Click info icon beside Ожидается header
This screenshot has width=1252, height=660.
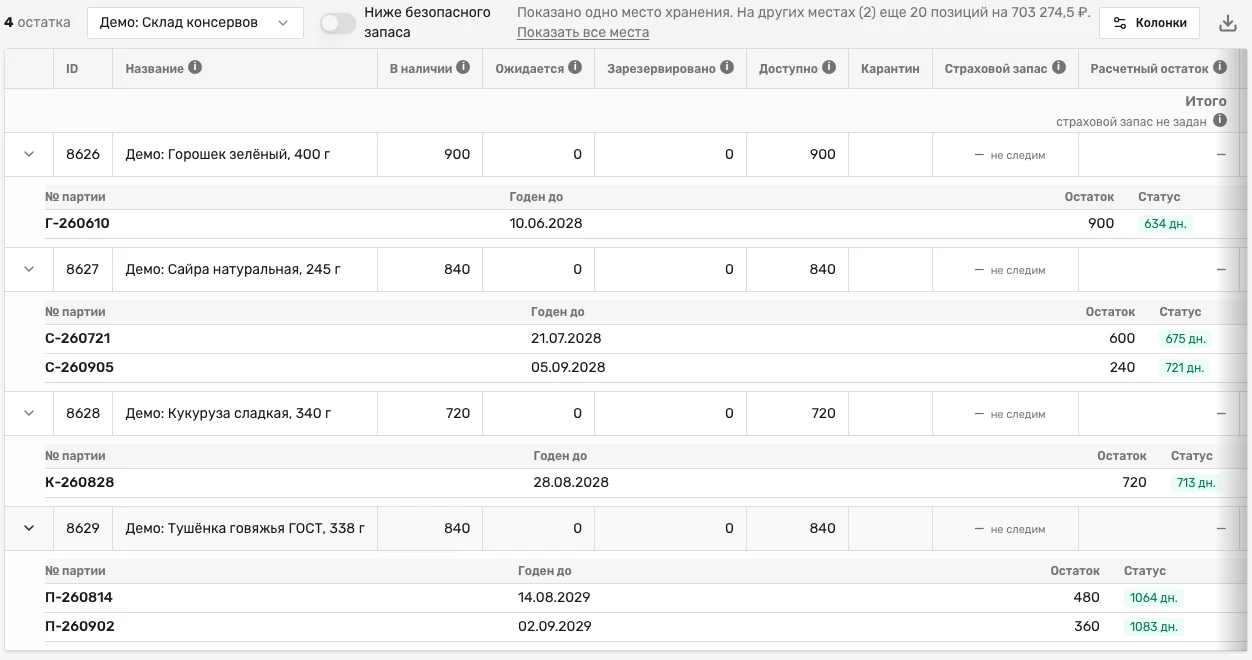[575, 68]
